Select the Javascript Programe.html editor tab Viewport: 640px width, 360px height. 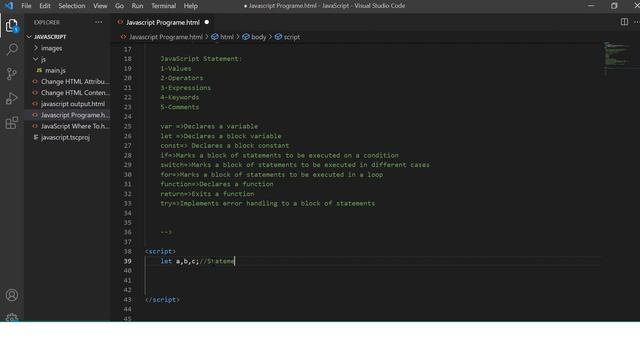(x=163, y=22)
